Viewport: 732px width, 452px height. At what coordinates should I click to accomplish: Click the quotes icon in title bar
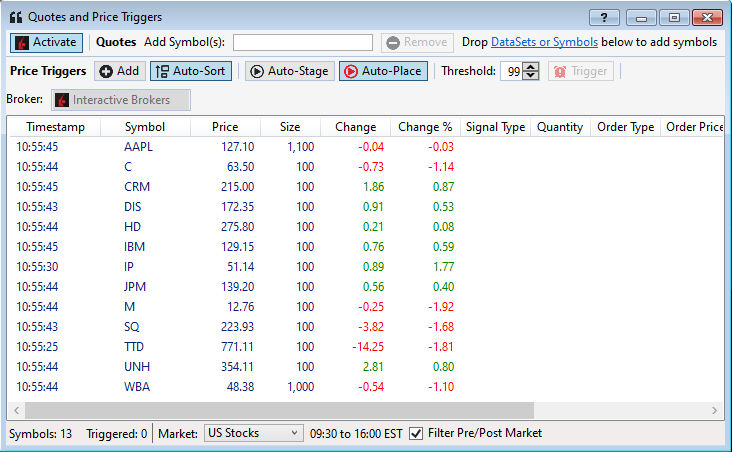point(15,17)
